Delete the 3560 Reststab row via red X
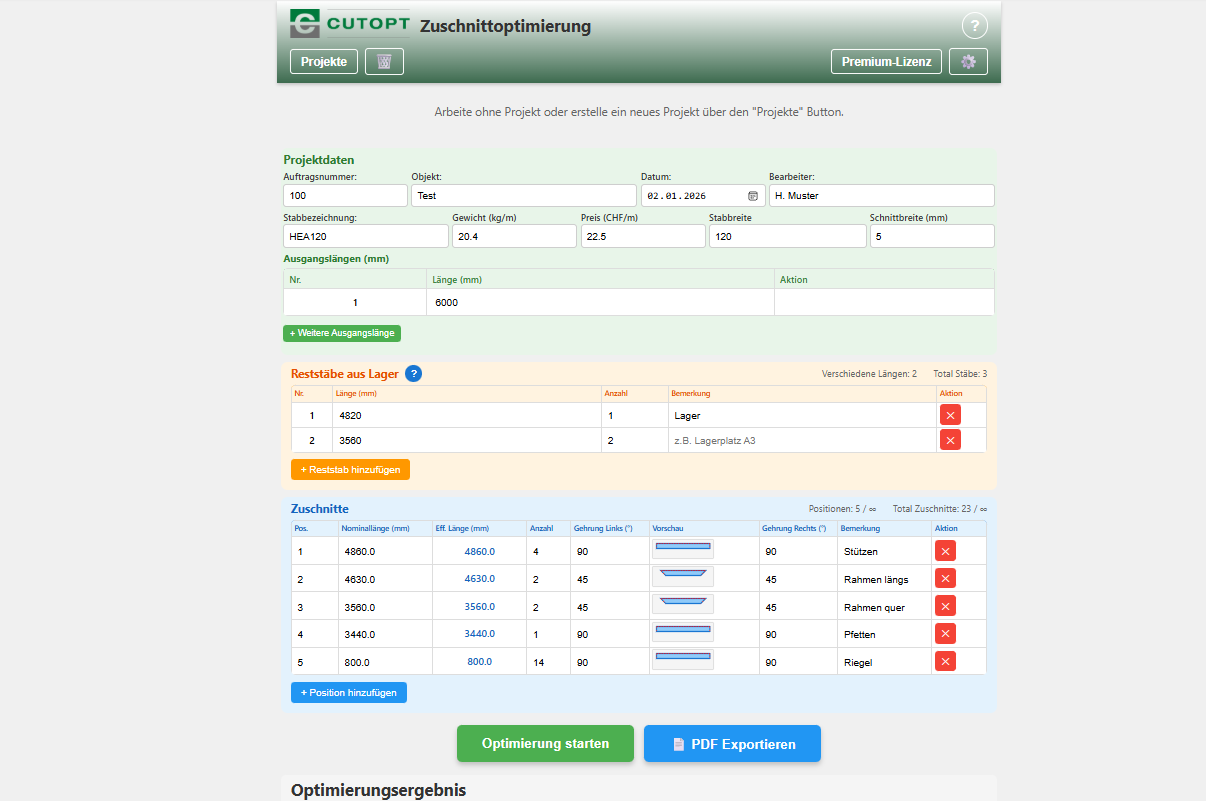1206x801 pixels. [950, 440]
